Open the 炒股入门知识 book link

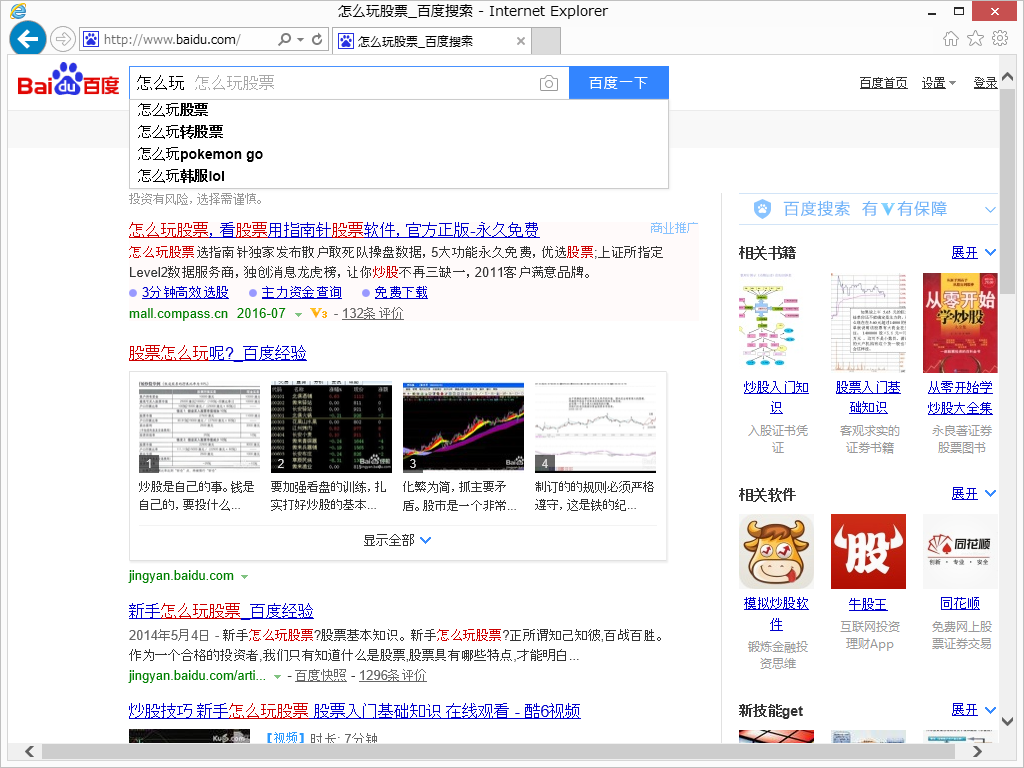776,398
